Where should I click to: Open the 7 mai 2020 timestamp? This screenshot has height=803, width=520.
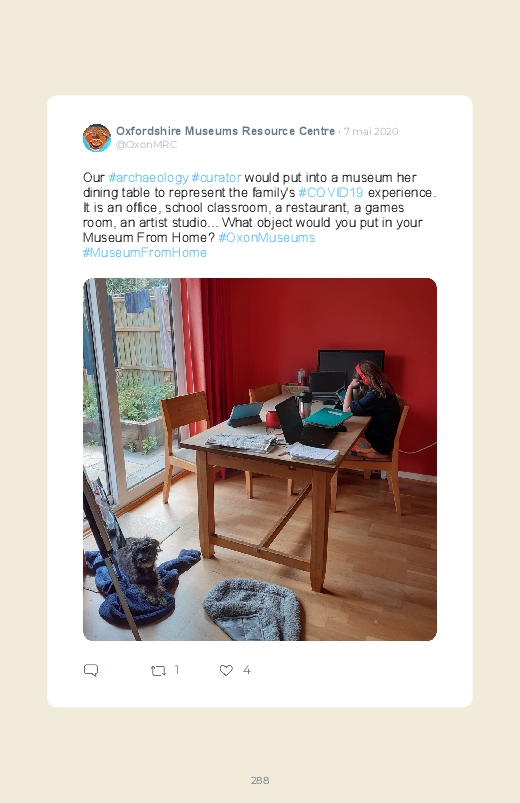(371, 132)
